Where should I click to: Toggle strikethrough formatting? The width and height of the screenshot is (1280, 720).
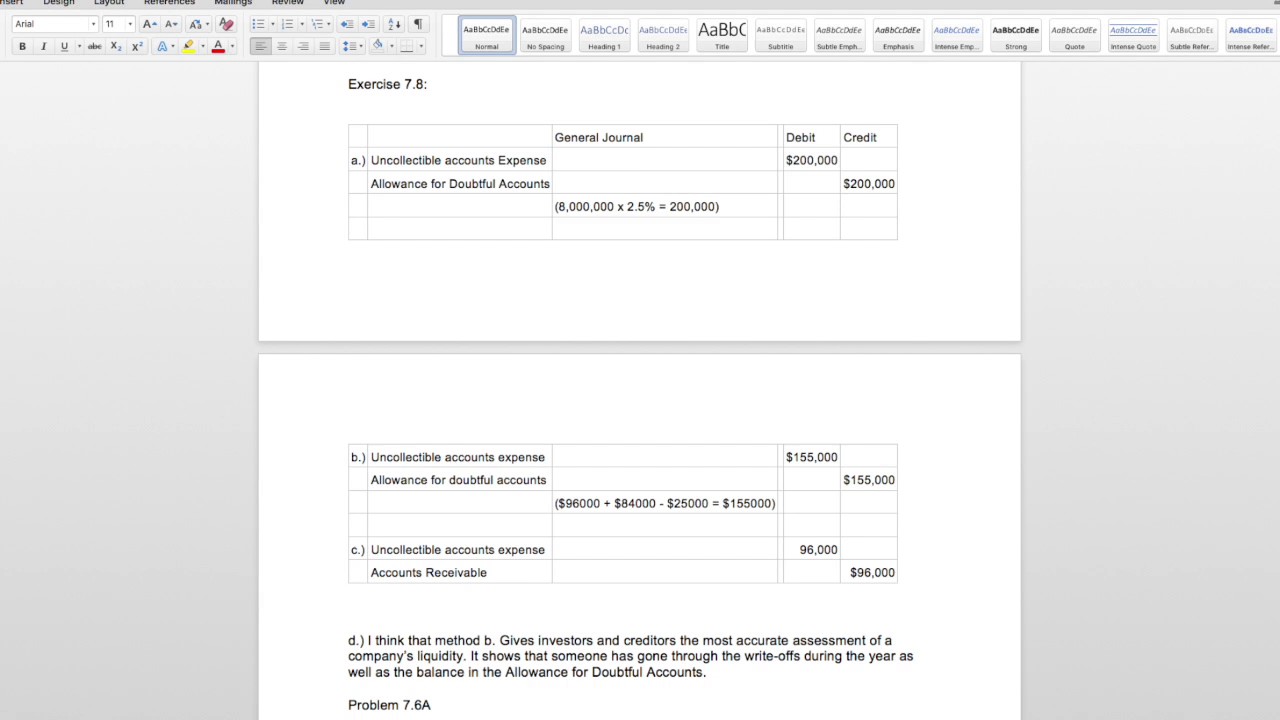[95, 46]
